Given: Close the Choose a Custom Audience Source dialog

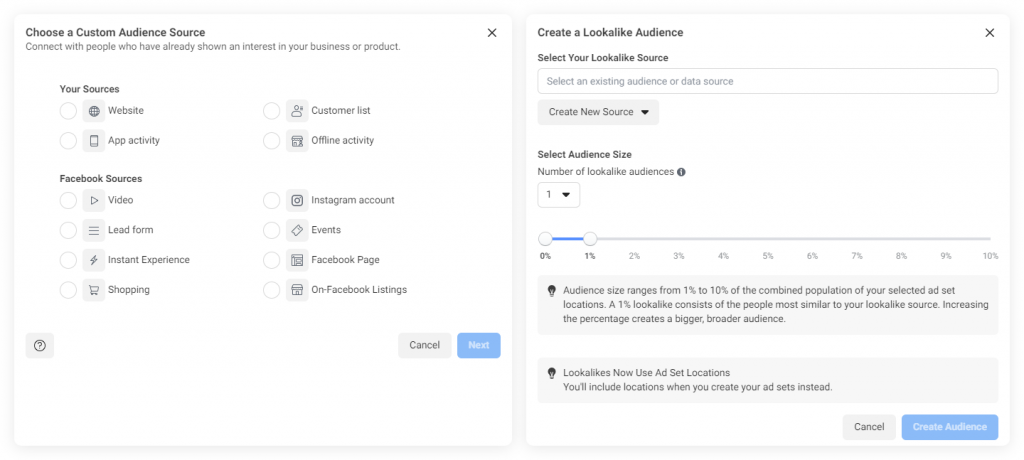Looking at the screenshot, I should pyautogui.click(x=492, y=33).
